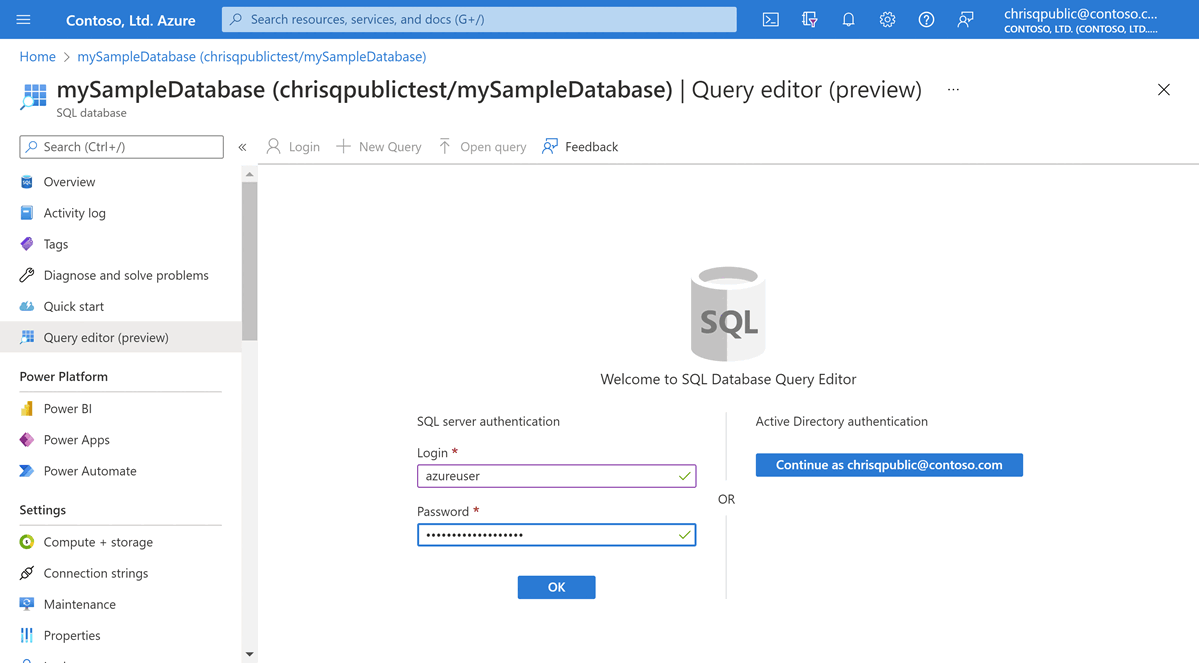
Task: Click the Login input field
Action: click(547, 476)
